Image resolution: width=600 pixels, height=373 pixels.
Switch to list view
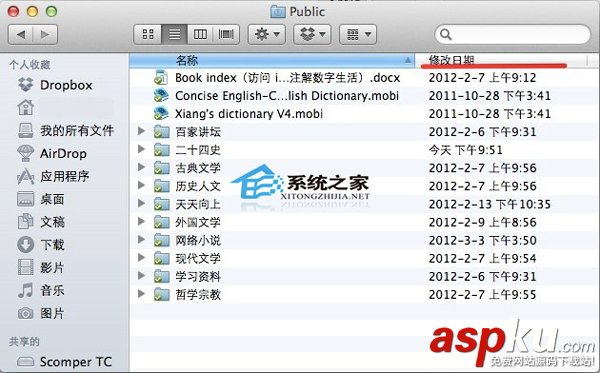point(174,34)
